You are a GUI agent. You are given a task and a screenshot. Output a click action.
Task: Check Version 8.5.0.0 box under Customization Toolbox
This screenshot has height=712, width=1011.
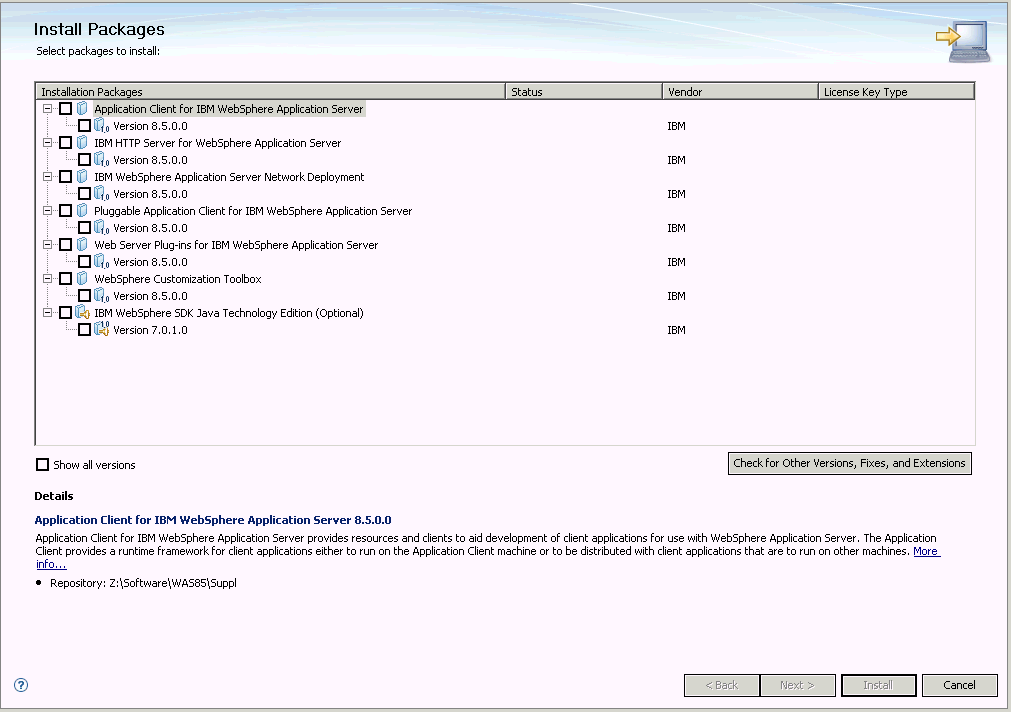pos(84,296)
